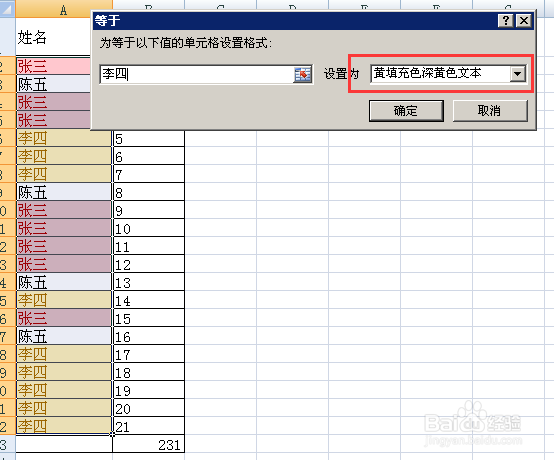Select 李四 cell beside number 21
The width and height of the screenshot is (554, 460).
64,426
